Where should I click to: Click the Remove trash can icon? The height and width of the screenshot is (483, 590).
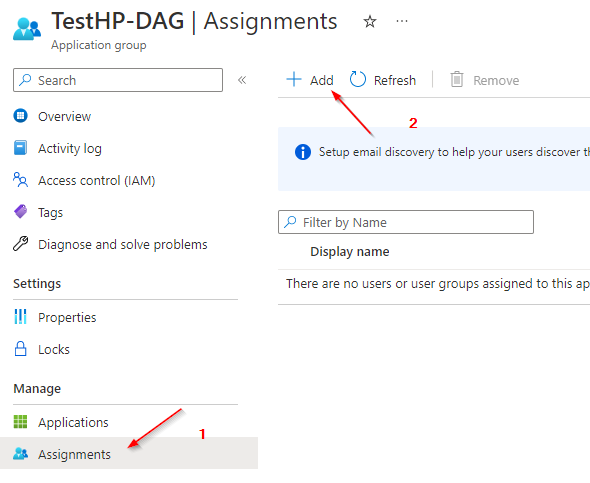coord(457,79)
